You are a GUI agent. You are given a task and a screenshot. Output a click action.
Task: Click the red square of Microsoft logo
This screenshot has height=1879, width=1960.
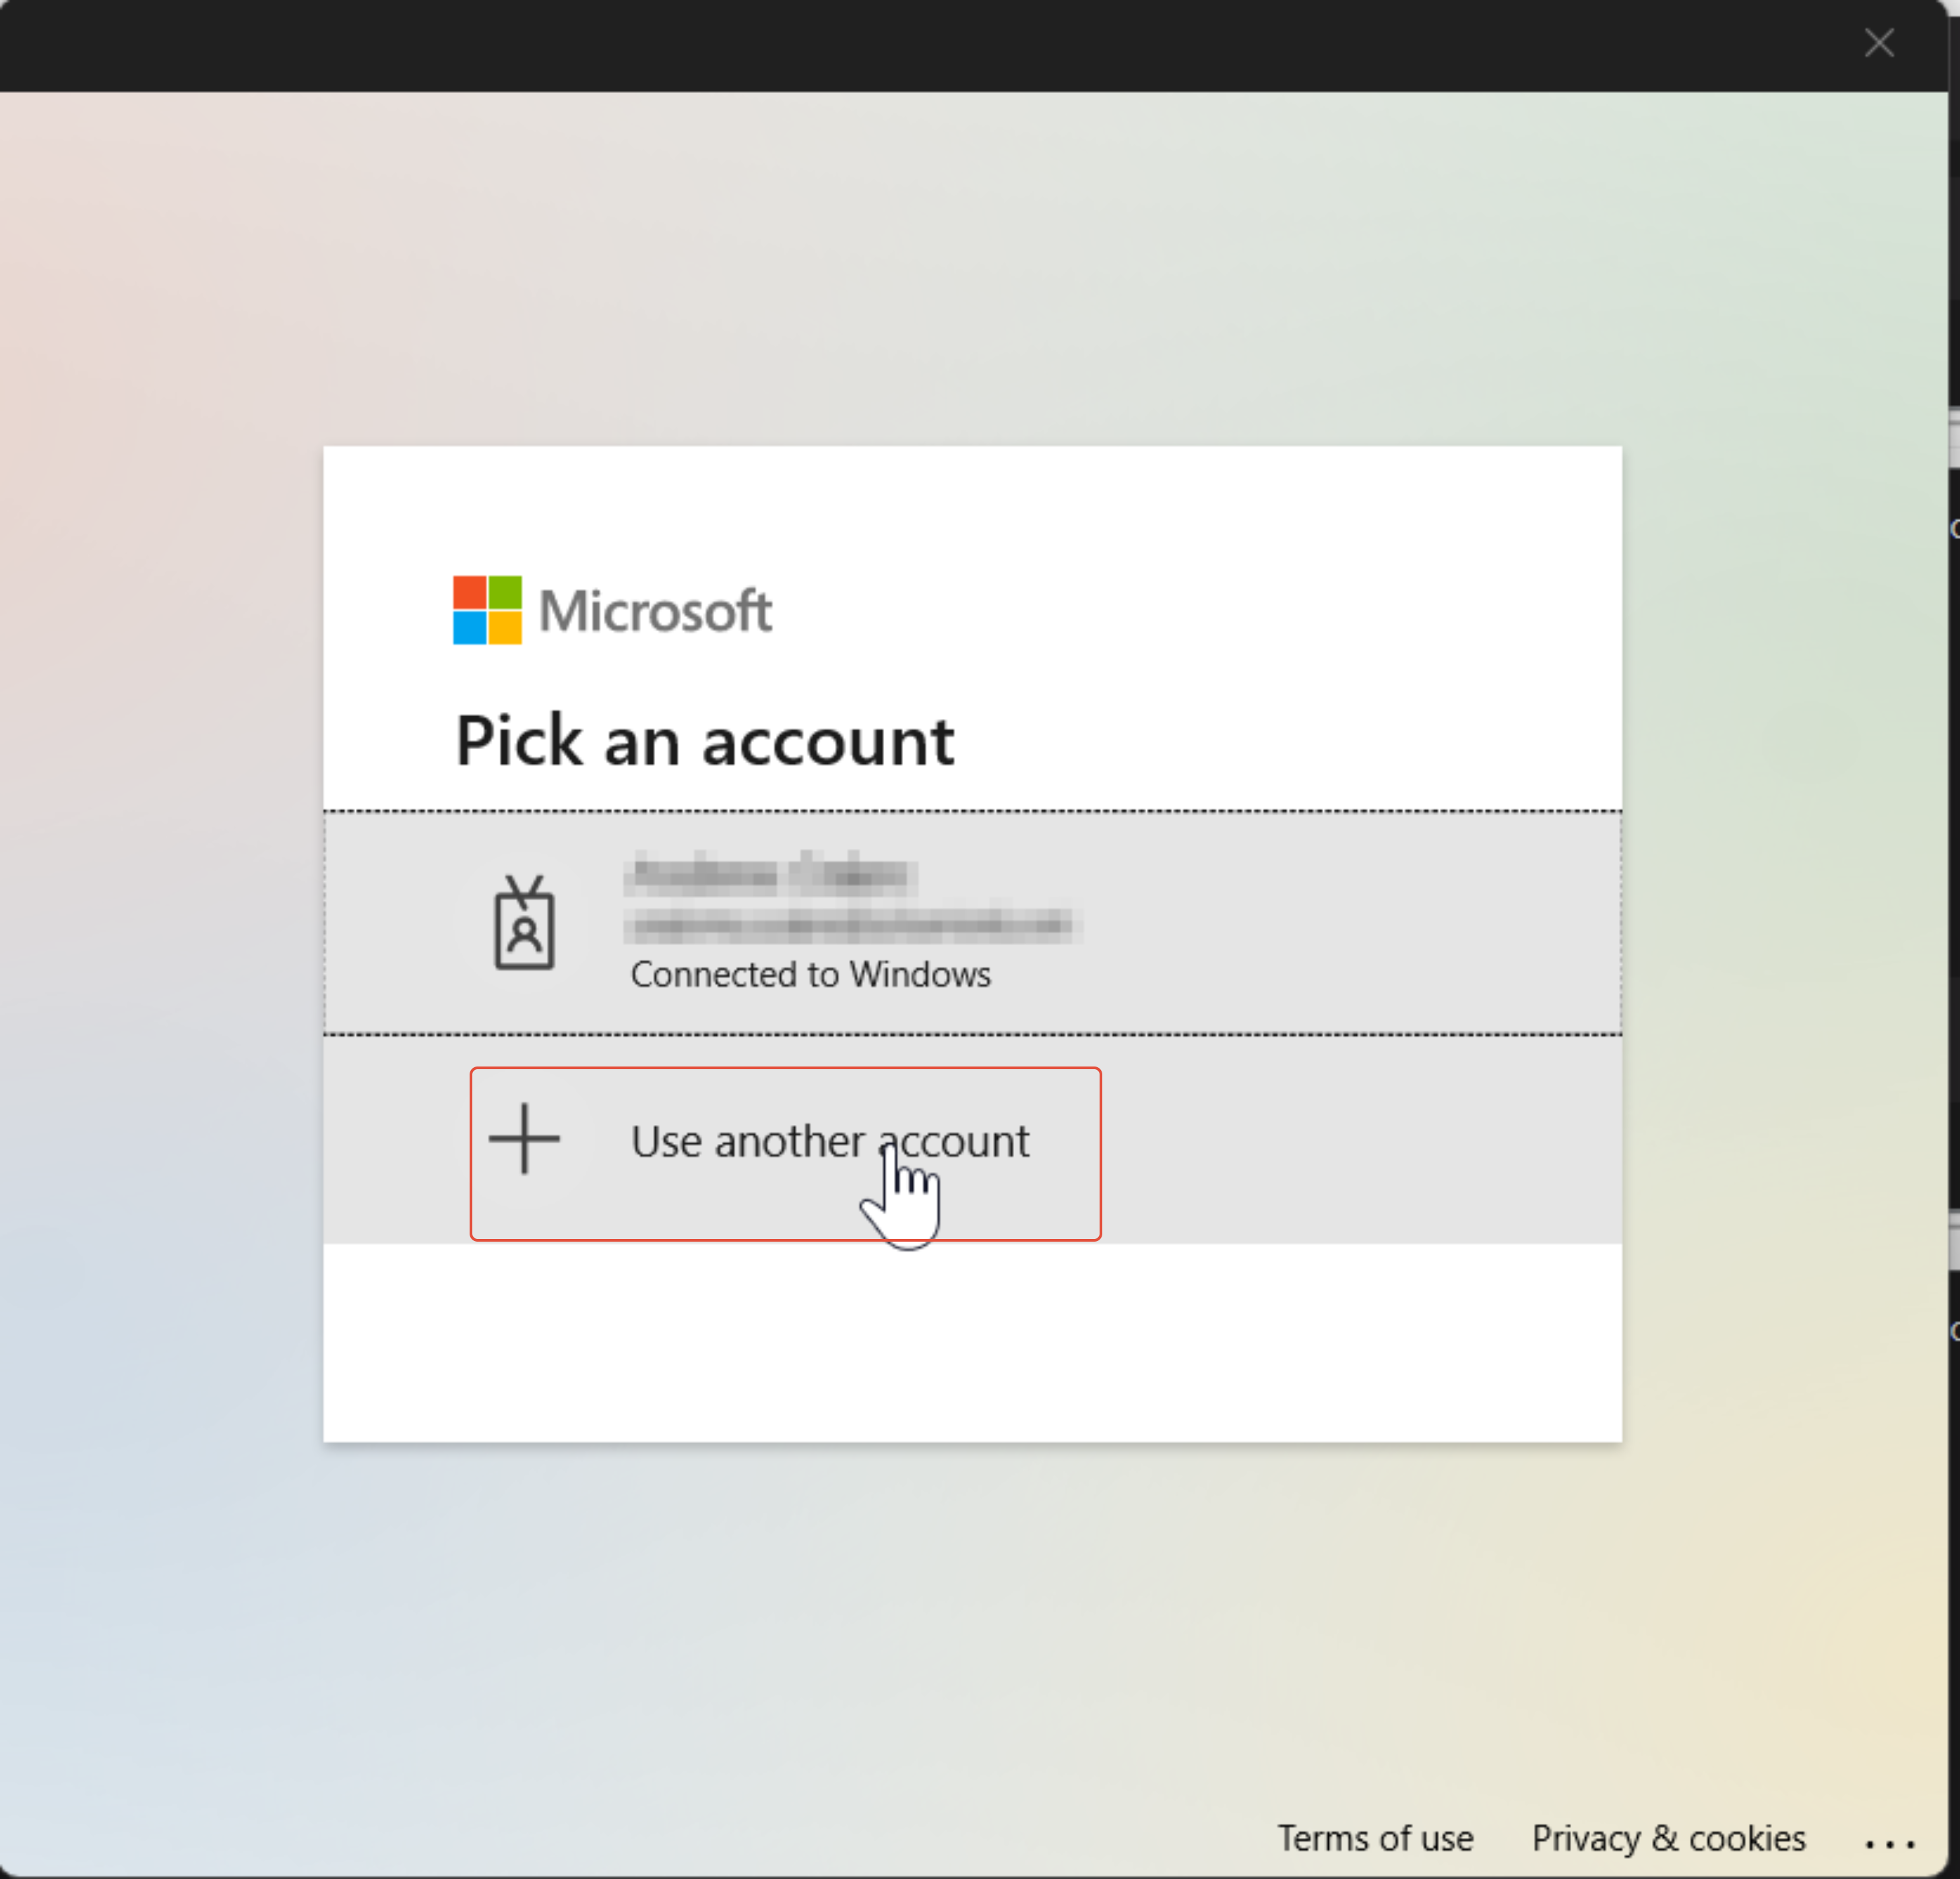click(x=469, y=592)
